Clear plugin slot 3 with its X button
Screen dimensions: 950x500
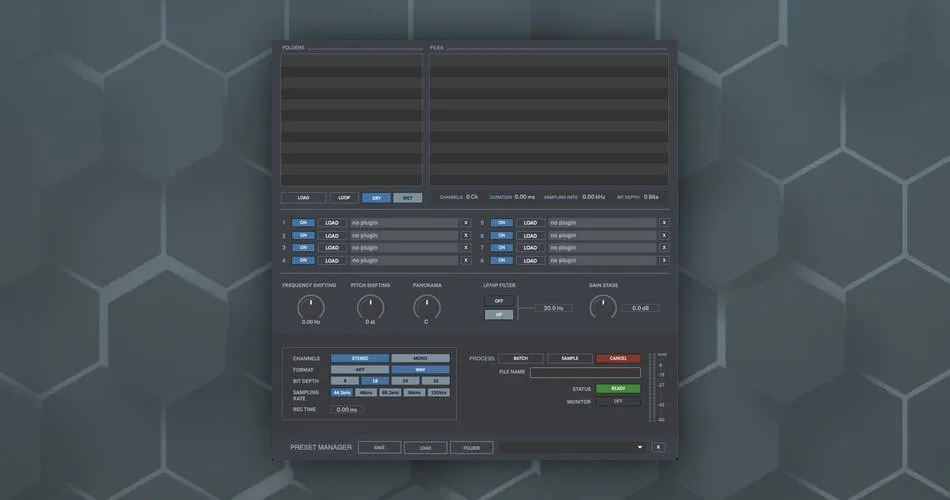click(466, 247)
